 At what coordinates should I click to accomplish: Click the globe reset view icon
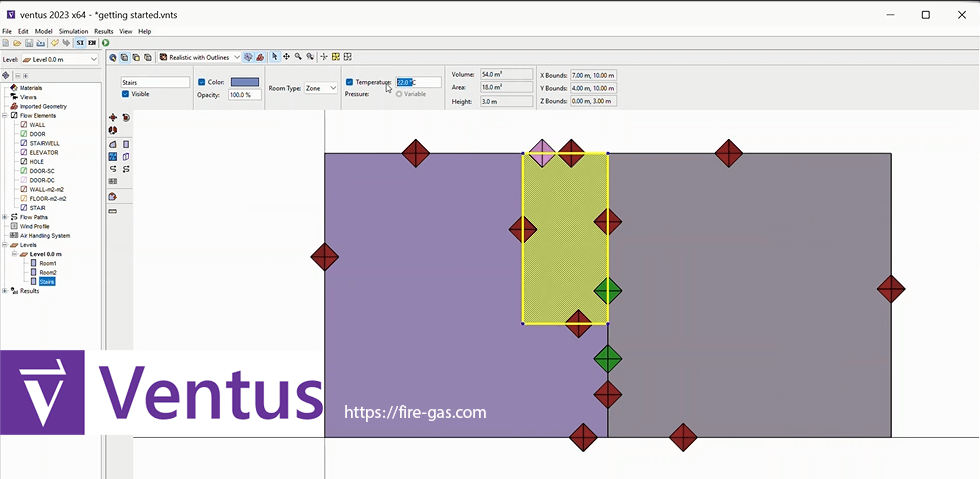(x=113, y=58)
